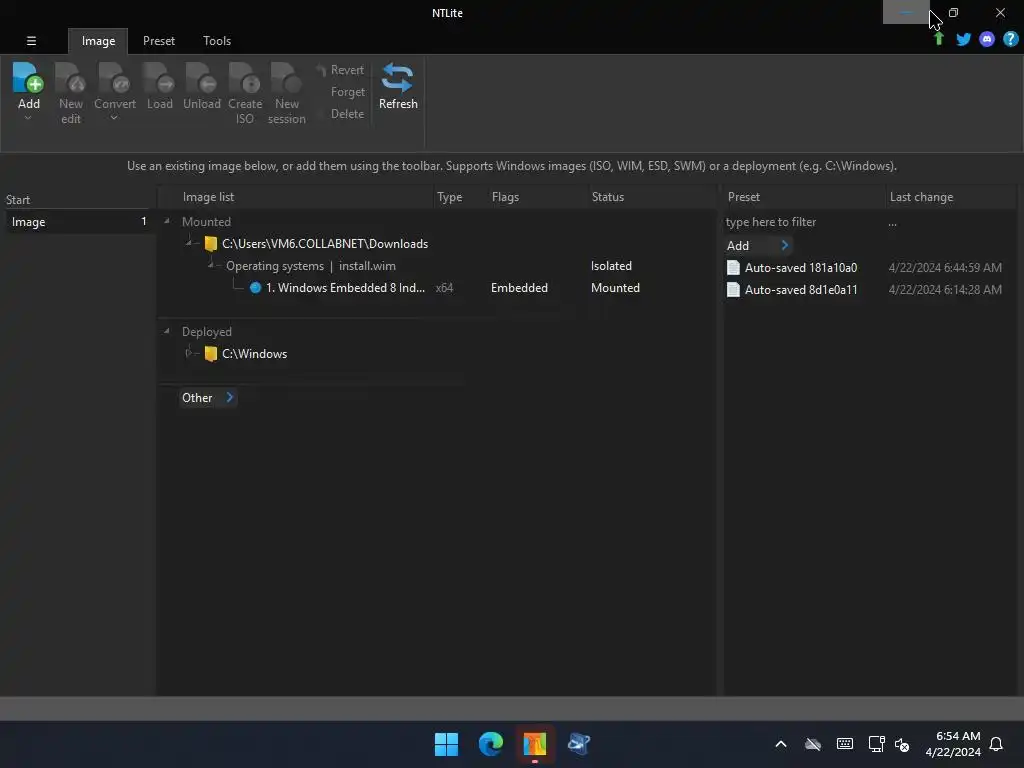The width and height of the screenshot is (1024, 768).
Task: Open the Twitter link icon
Action: (963, 39)
